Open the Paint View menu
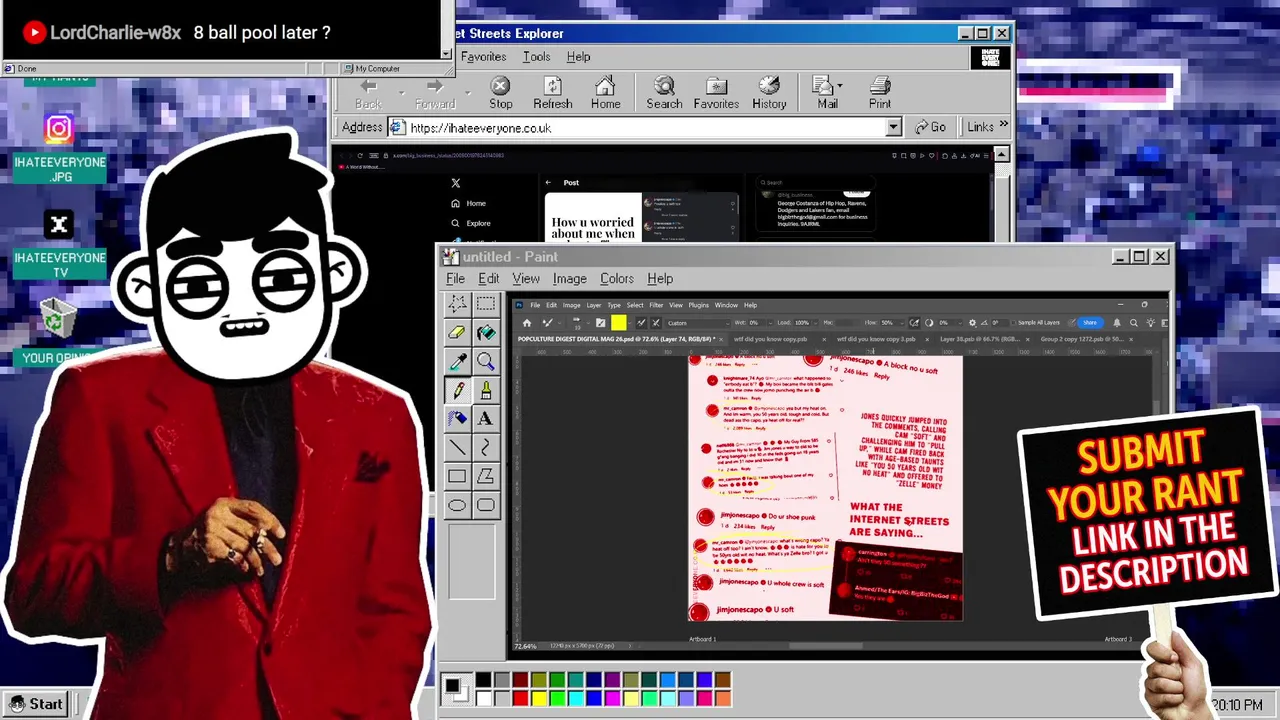This screenshot has width=1280, height=720. click(x=526, y=279)
